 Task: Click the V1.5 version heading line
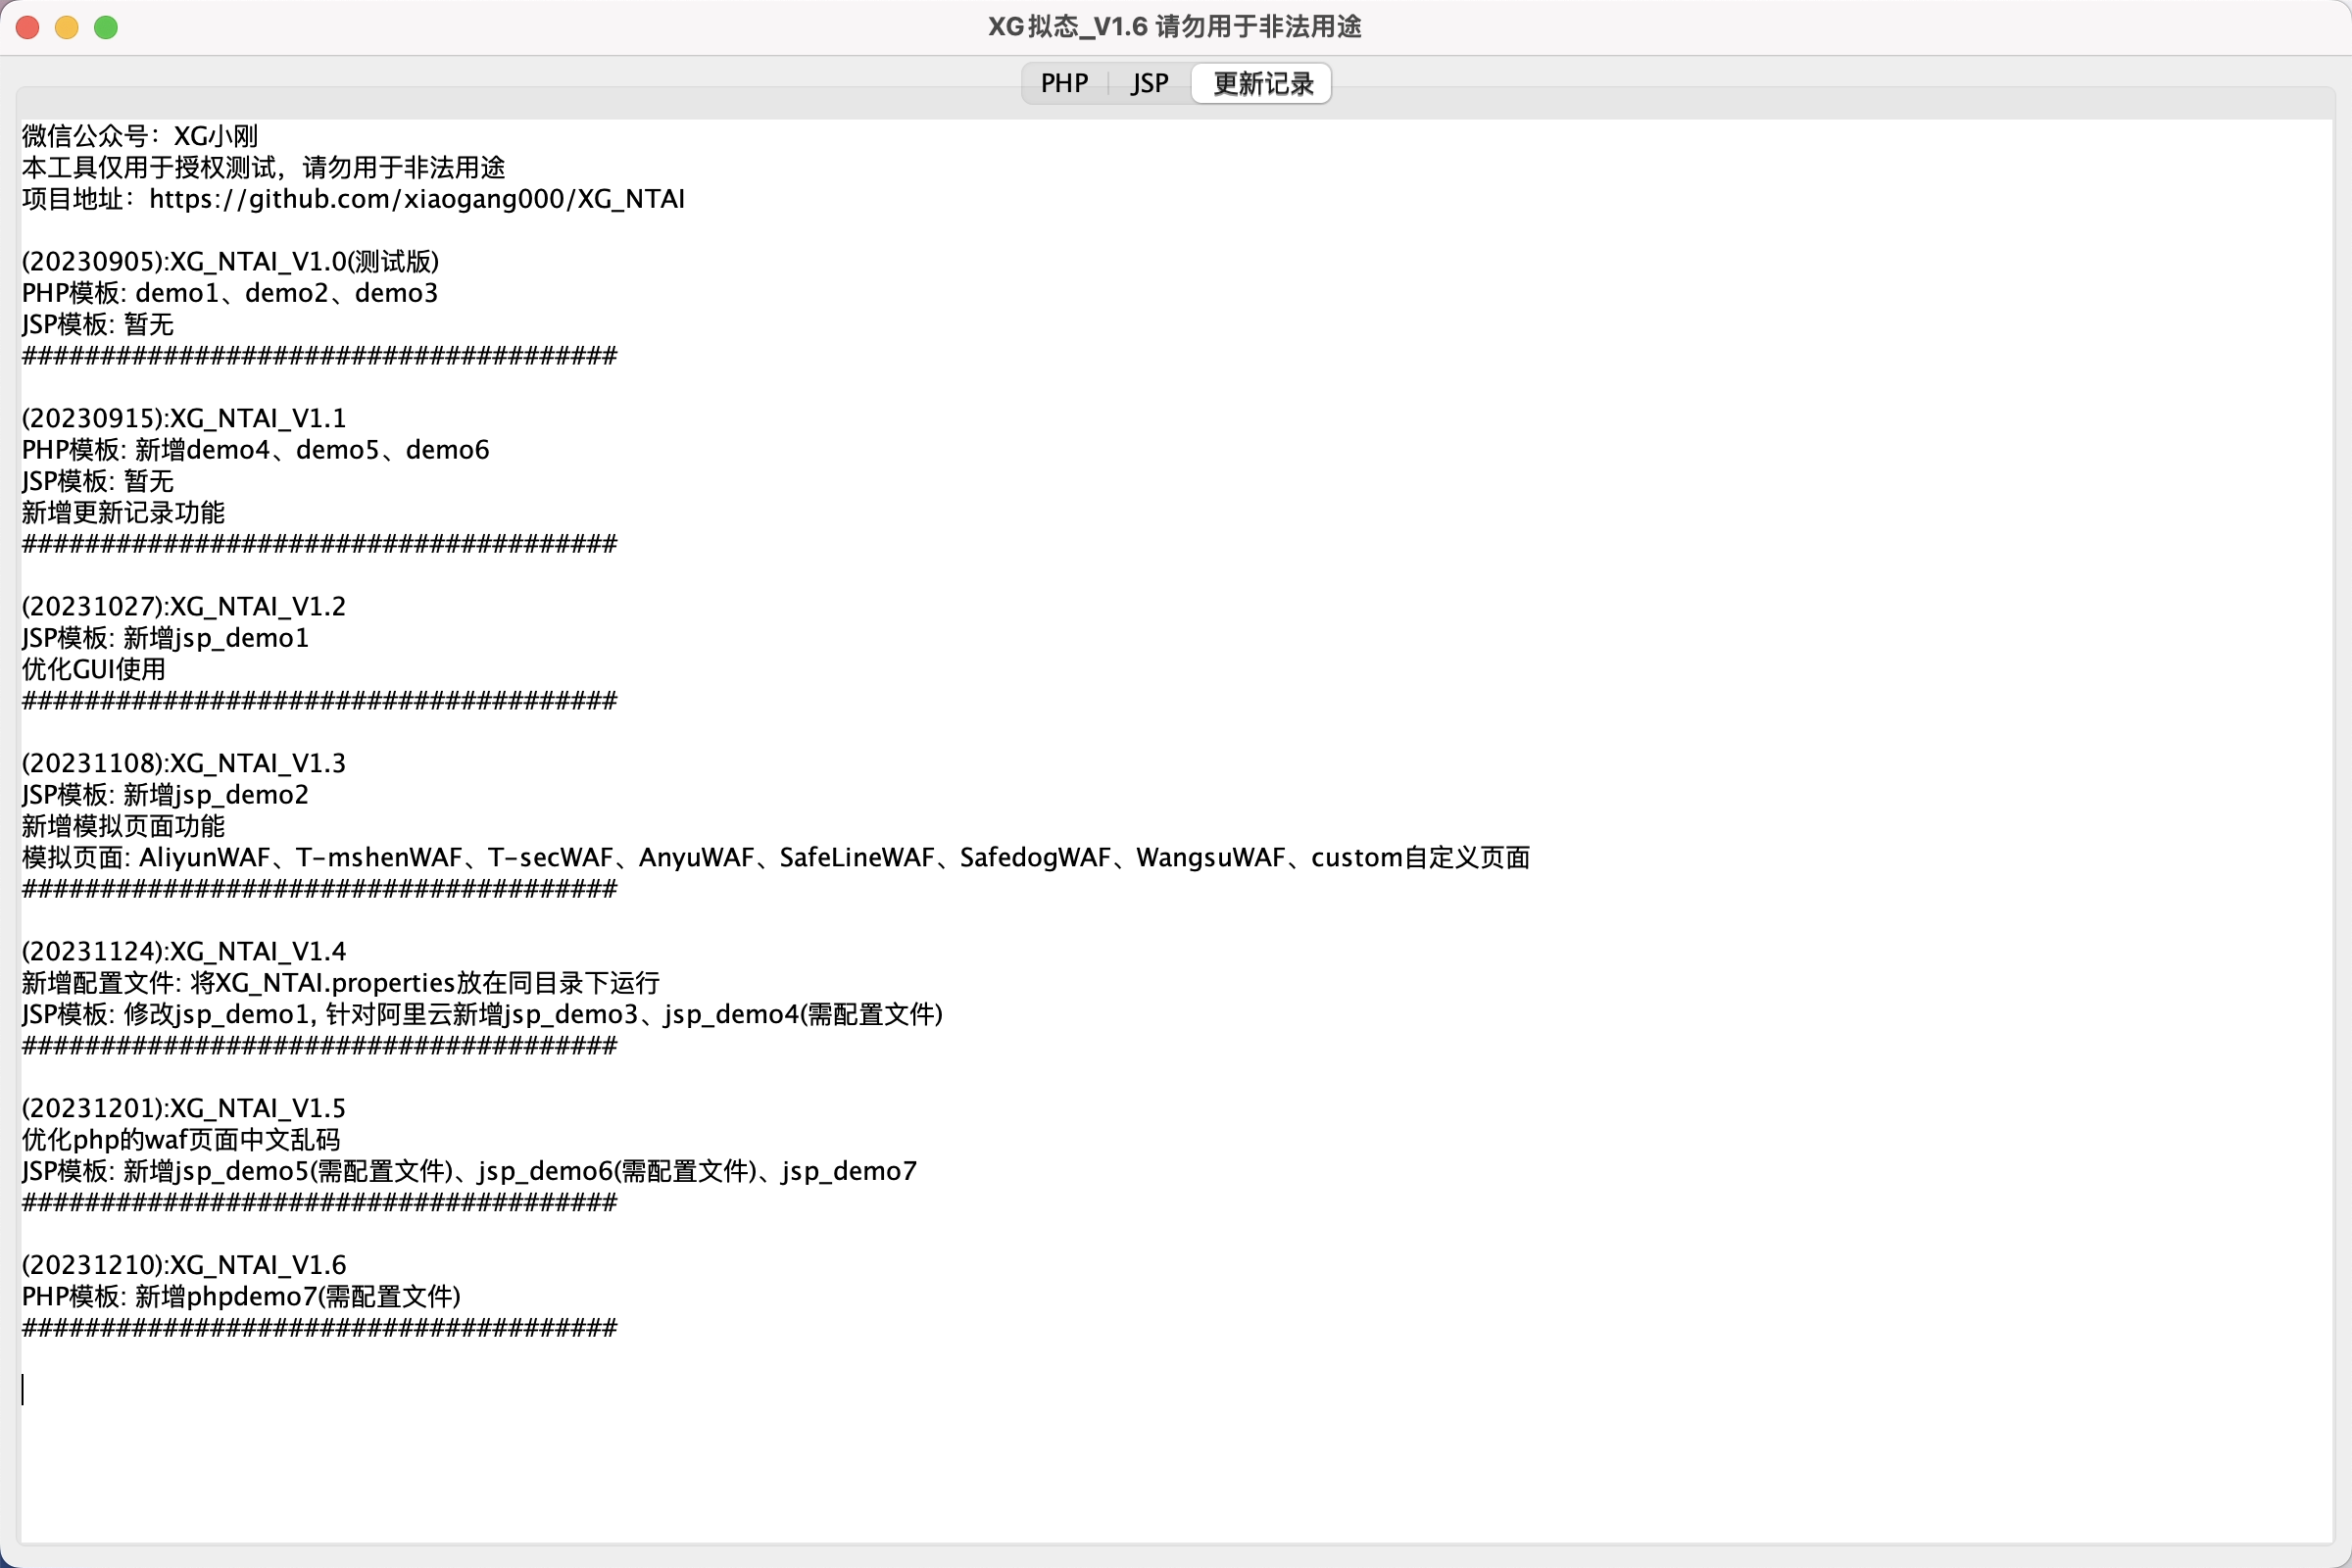(184, 1108)
